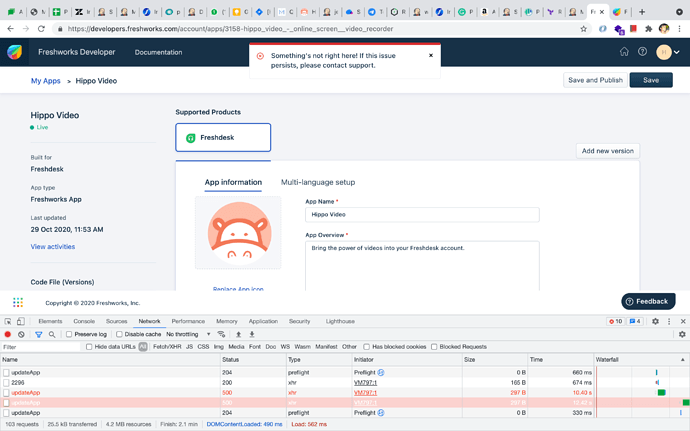Open the browser extensions puzzle icon

click(x=649, y=29)
